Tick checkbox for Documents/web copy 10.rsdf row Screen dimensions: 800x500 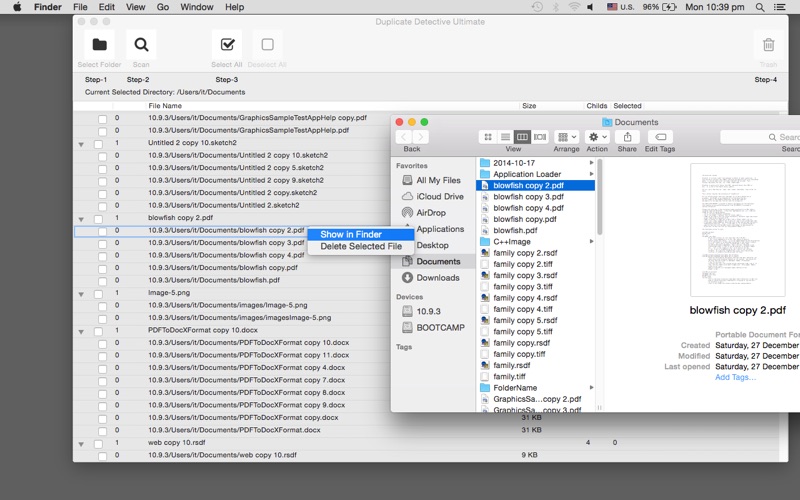[x=103, y=456]
